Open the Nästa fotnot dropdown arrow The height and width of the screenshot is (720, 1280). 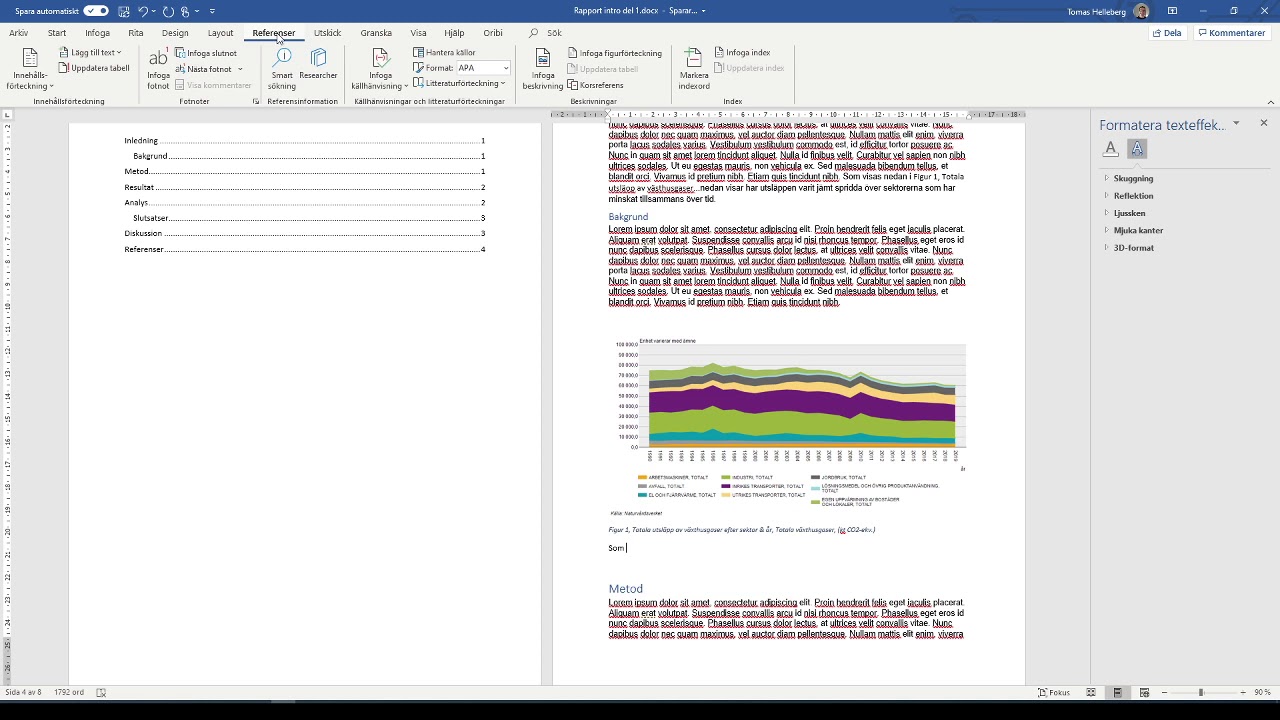click(x=240, y=69)
